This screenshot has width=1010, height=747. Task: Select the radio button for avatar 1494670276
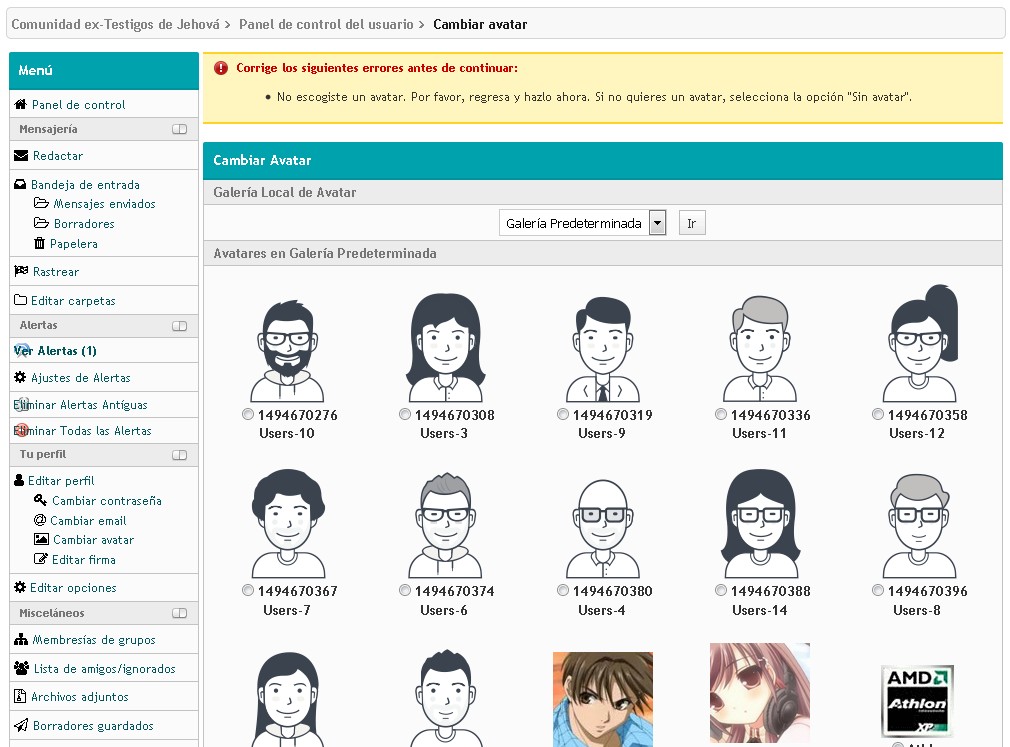[x=248, y=414]
